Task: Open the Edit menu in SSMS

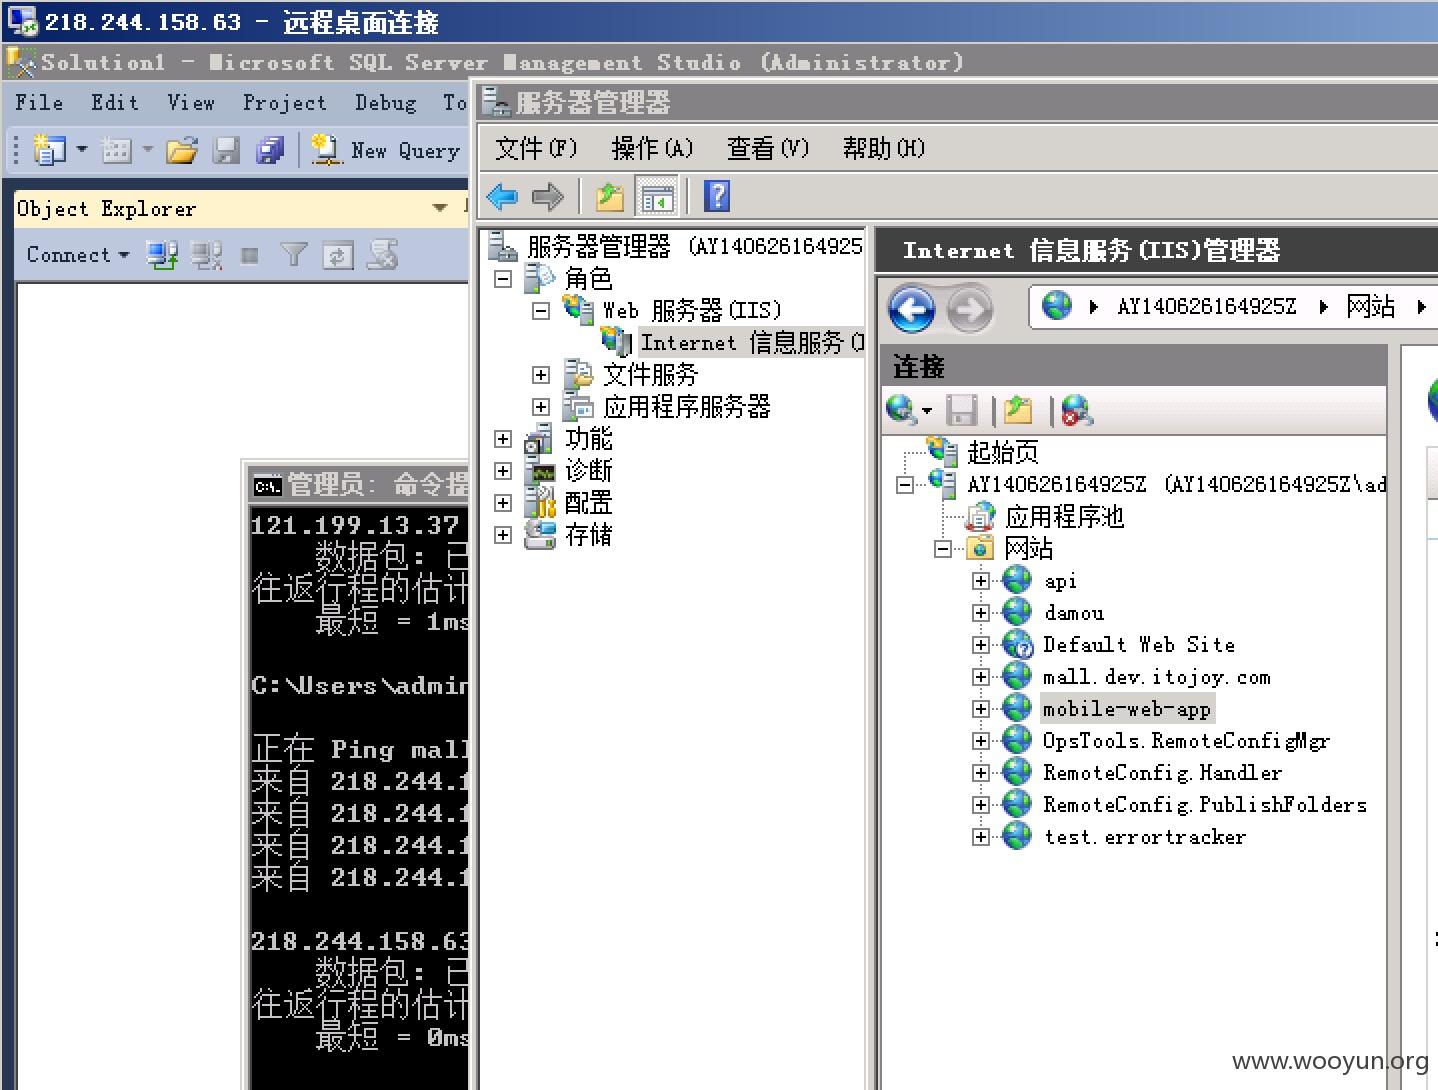Action: [115, 103]
